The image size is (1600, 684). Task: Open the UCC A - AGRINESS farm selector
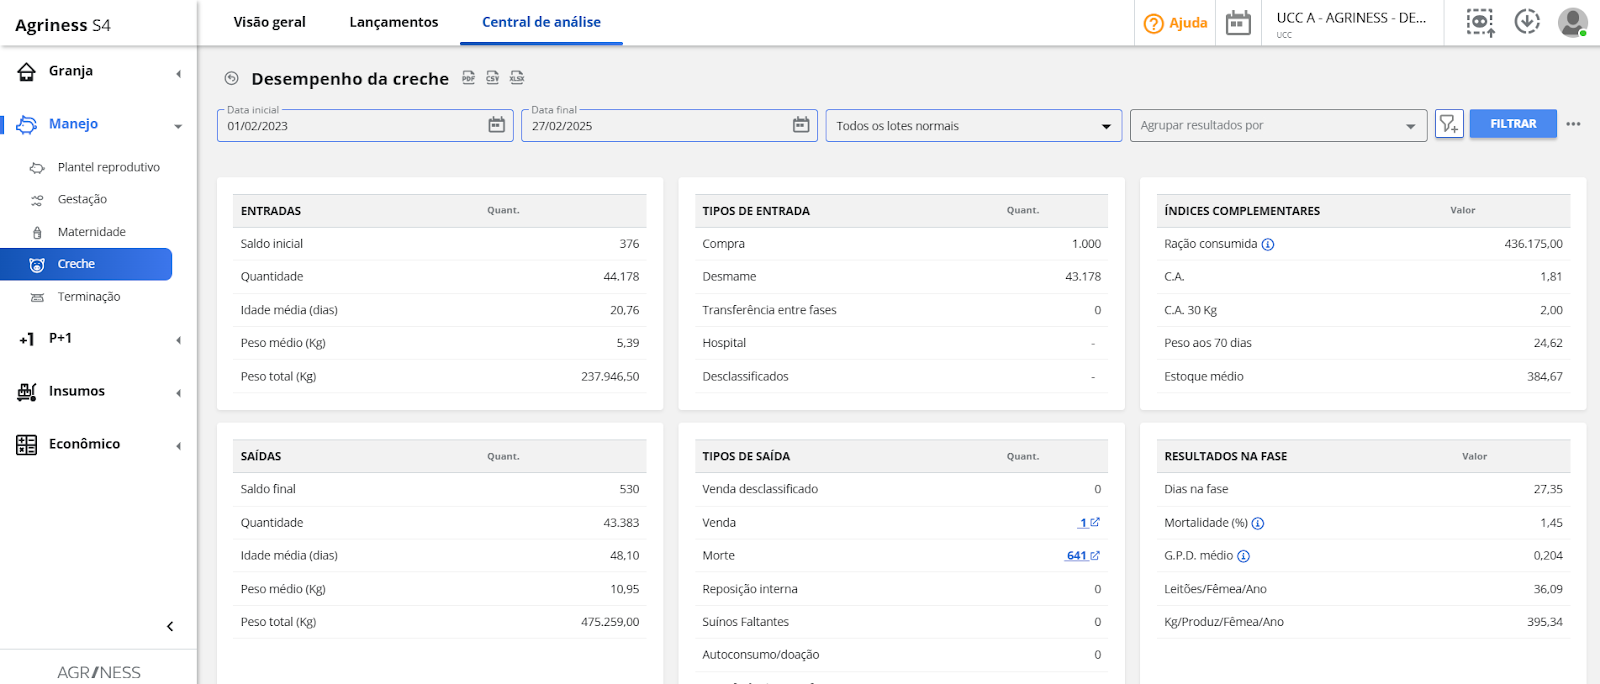point(1351,23)
